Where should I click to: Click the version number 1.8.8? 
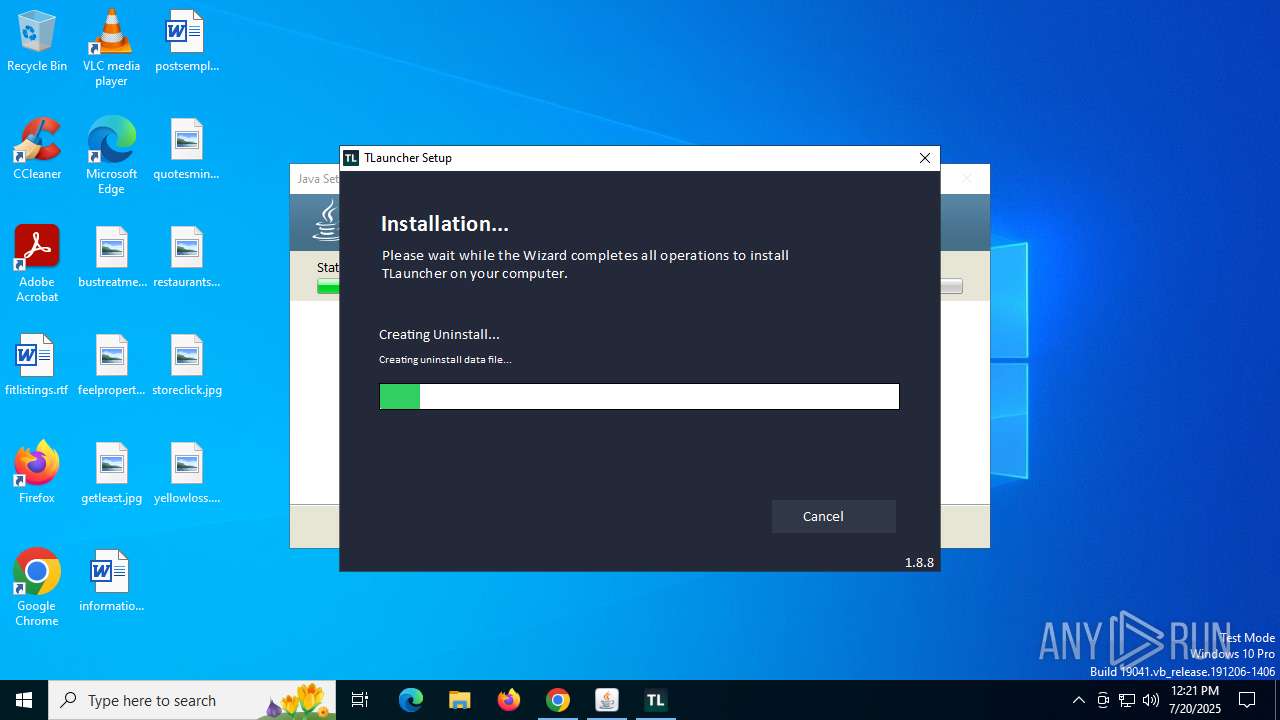pyautogui.click(x=919, y=562)
